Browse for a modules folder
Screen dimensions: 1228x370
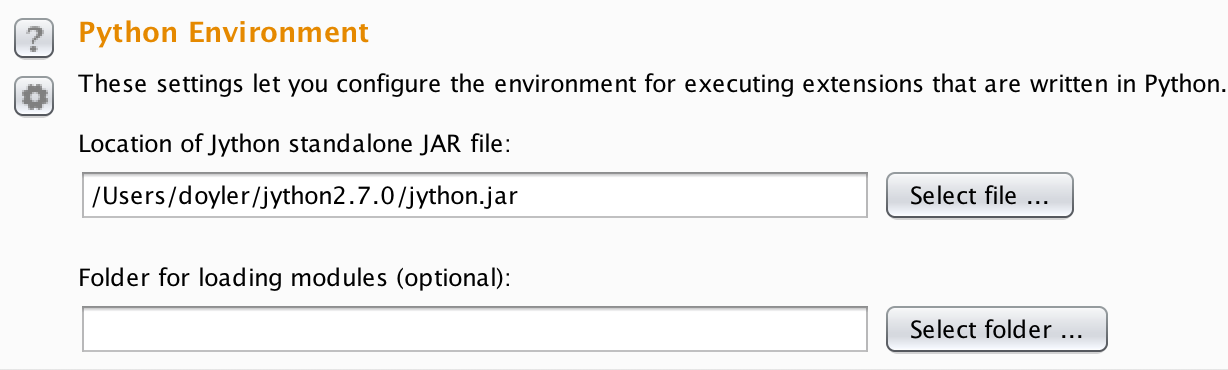tap(997, 329)
